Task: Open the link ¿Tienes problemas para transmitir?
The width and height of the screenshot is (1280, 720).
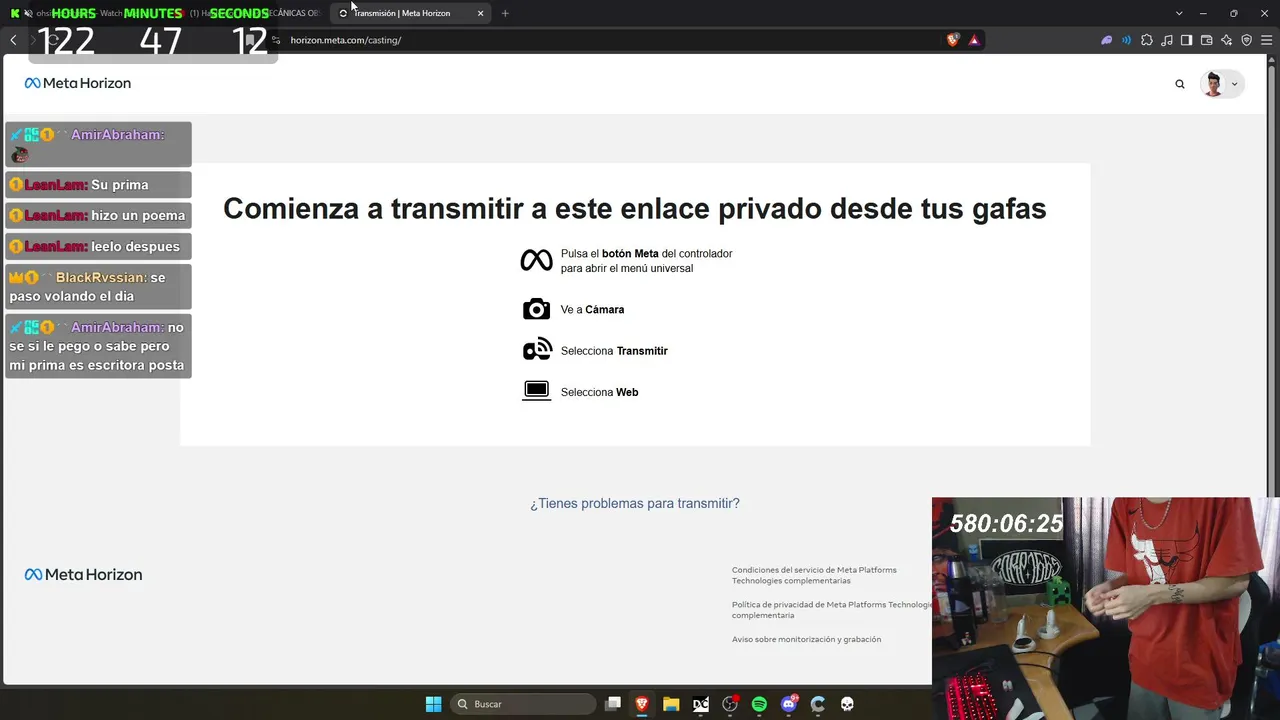Action: [635, 503]
